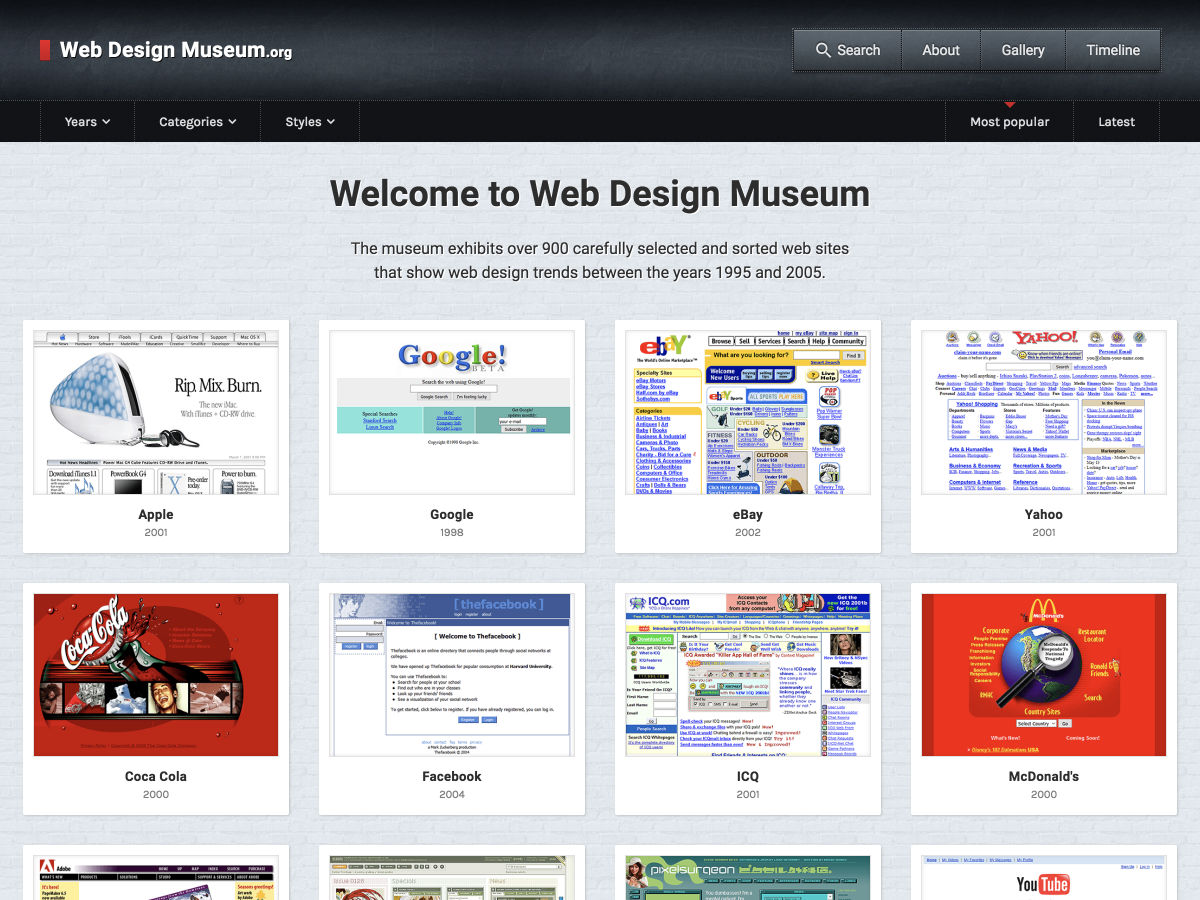
Task: Switch to the Latest tab
Action: click(x=1116, y=122)
